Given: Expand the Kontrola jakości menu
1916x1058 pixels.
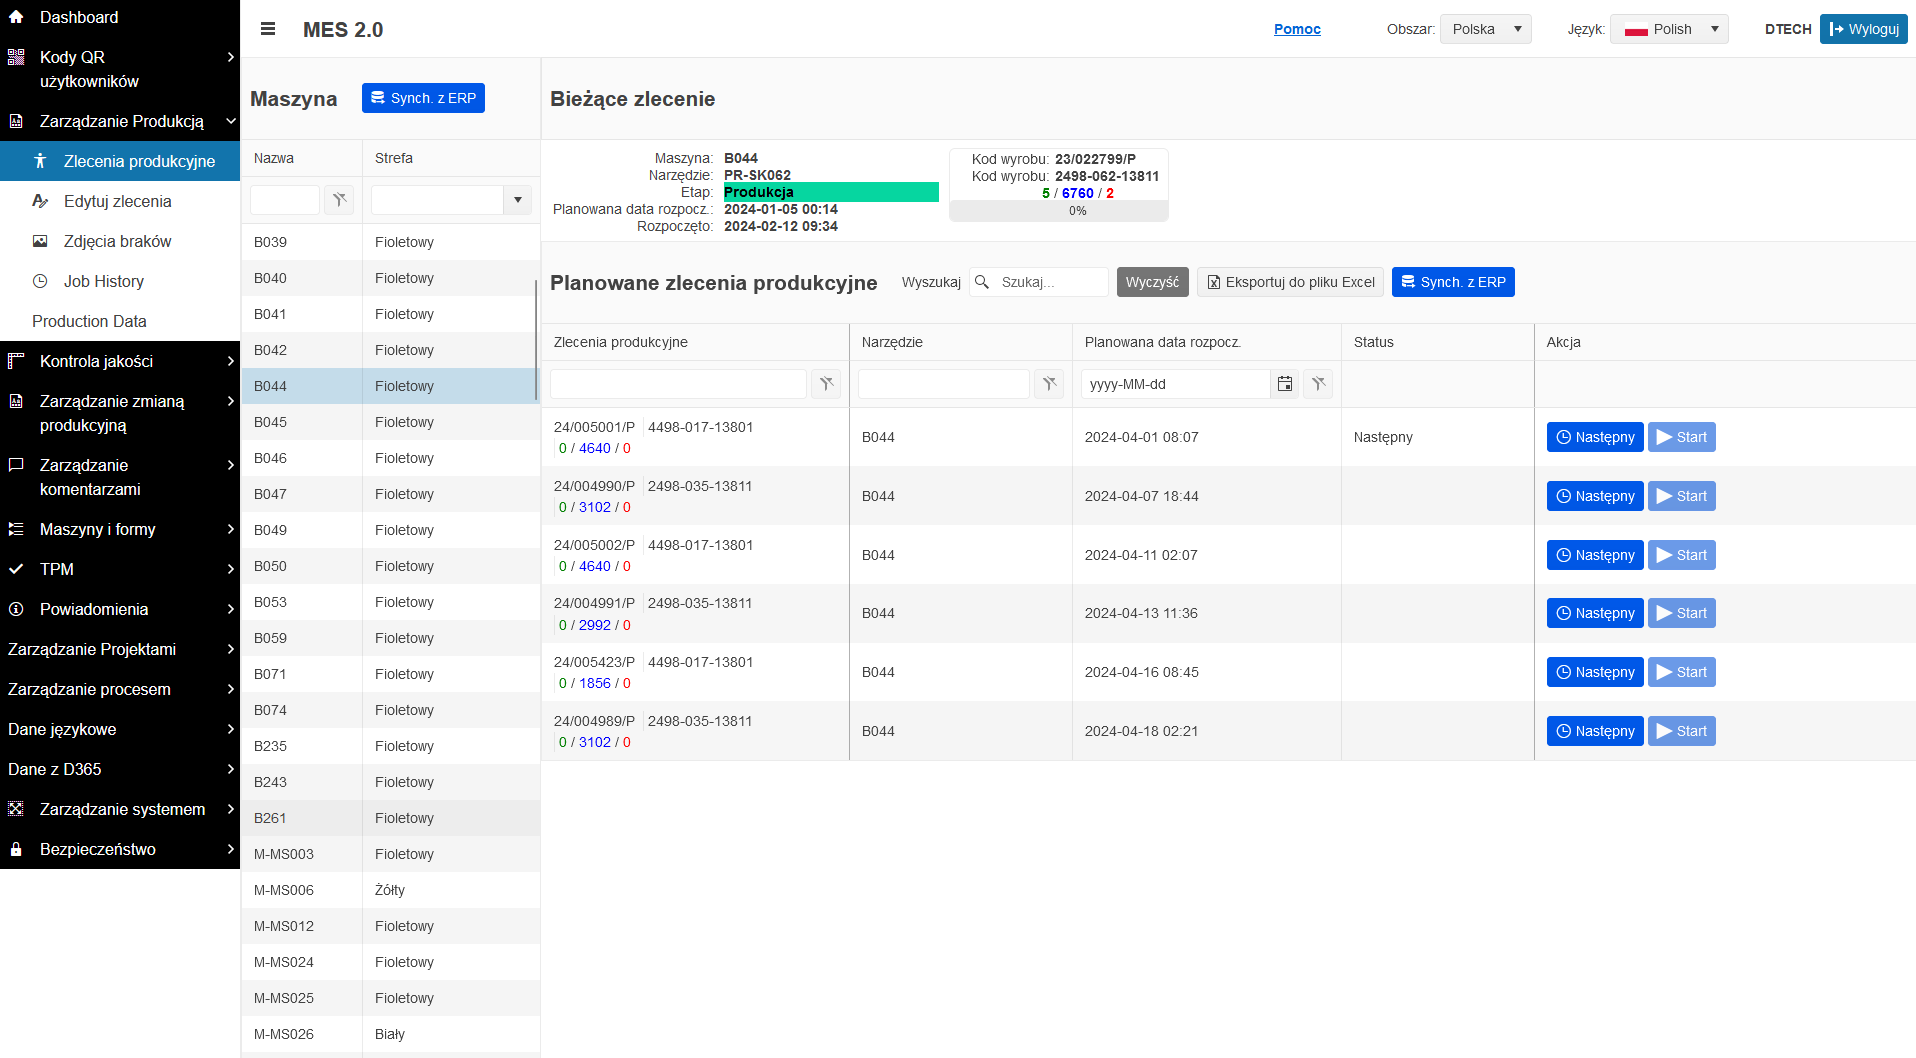Looking at the screenshot, I should 120,361.
